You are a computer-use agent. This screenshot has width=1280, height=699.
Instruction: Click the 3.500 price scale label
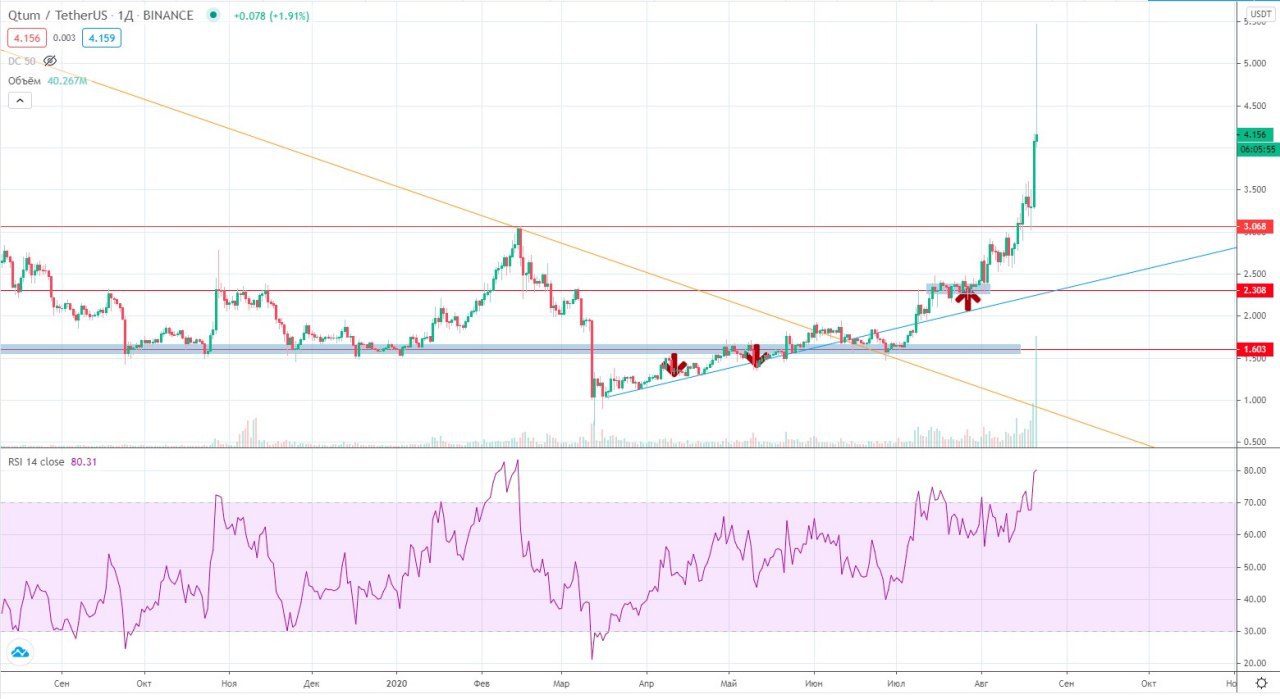1255,189
